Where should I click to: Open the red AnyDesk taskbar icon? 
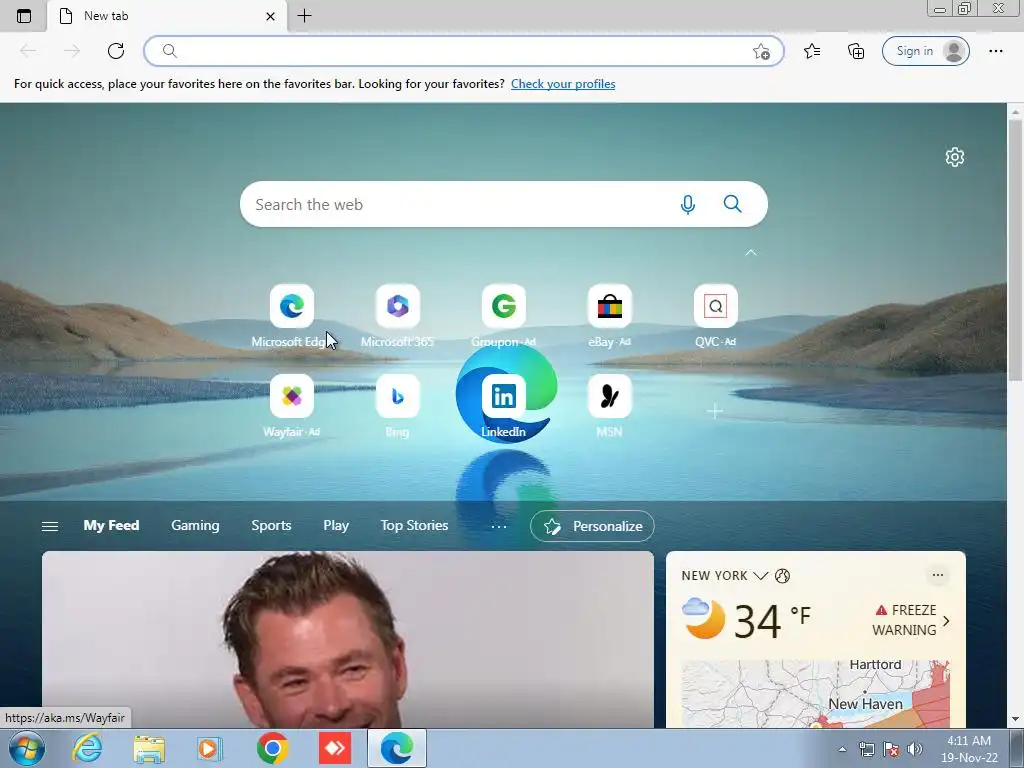coord(335,748)
